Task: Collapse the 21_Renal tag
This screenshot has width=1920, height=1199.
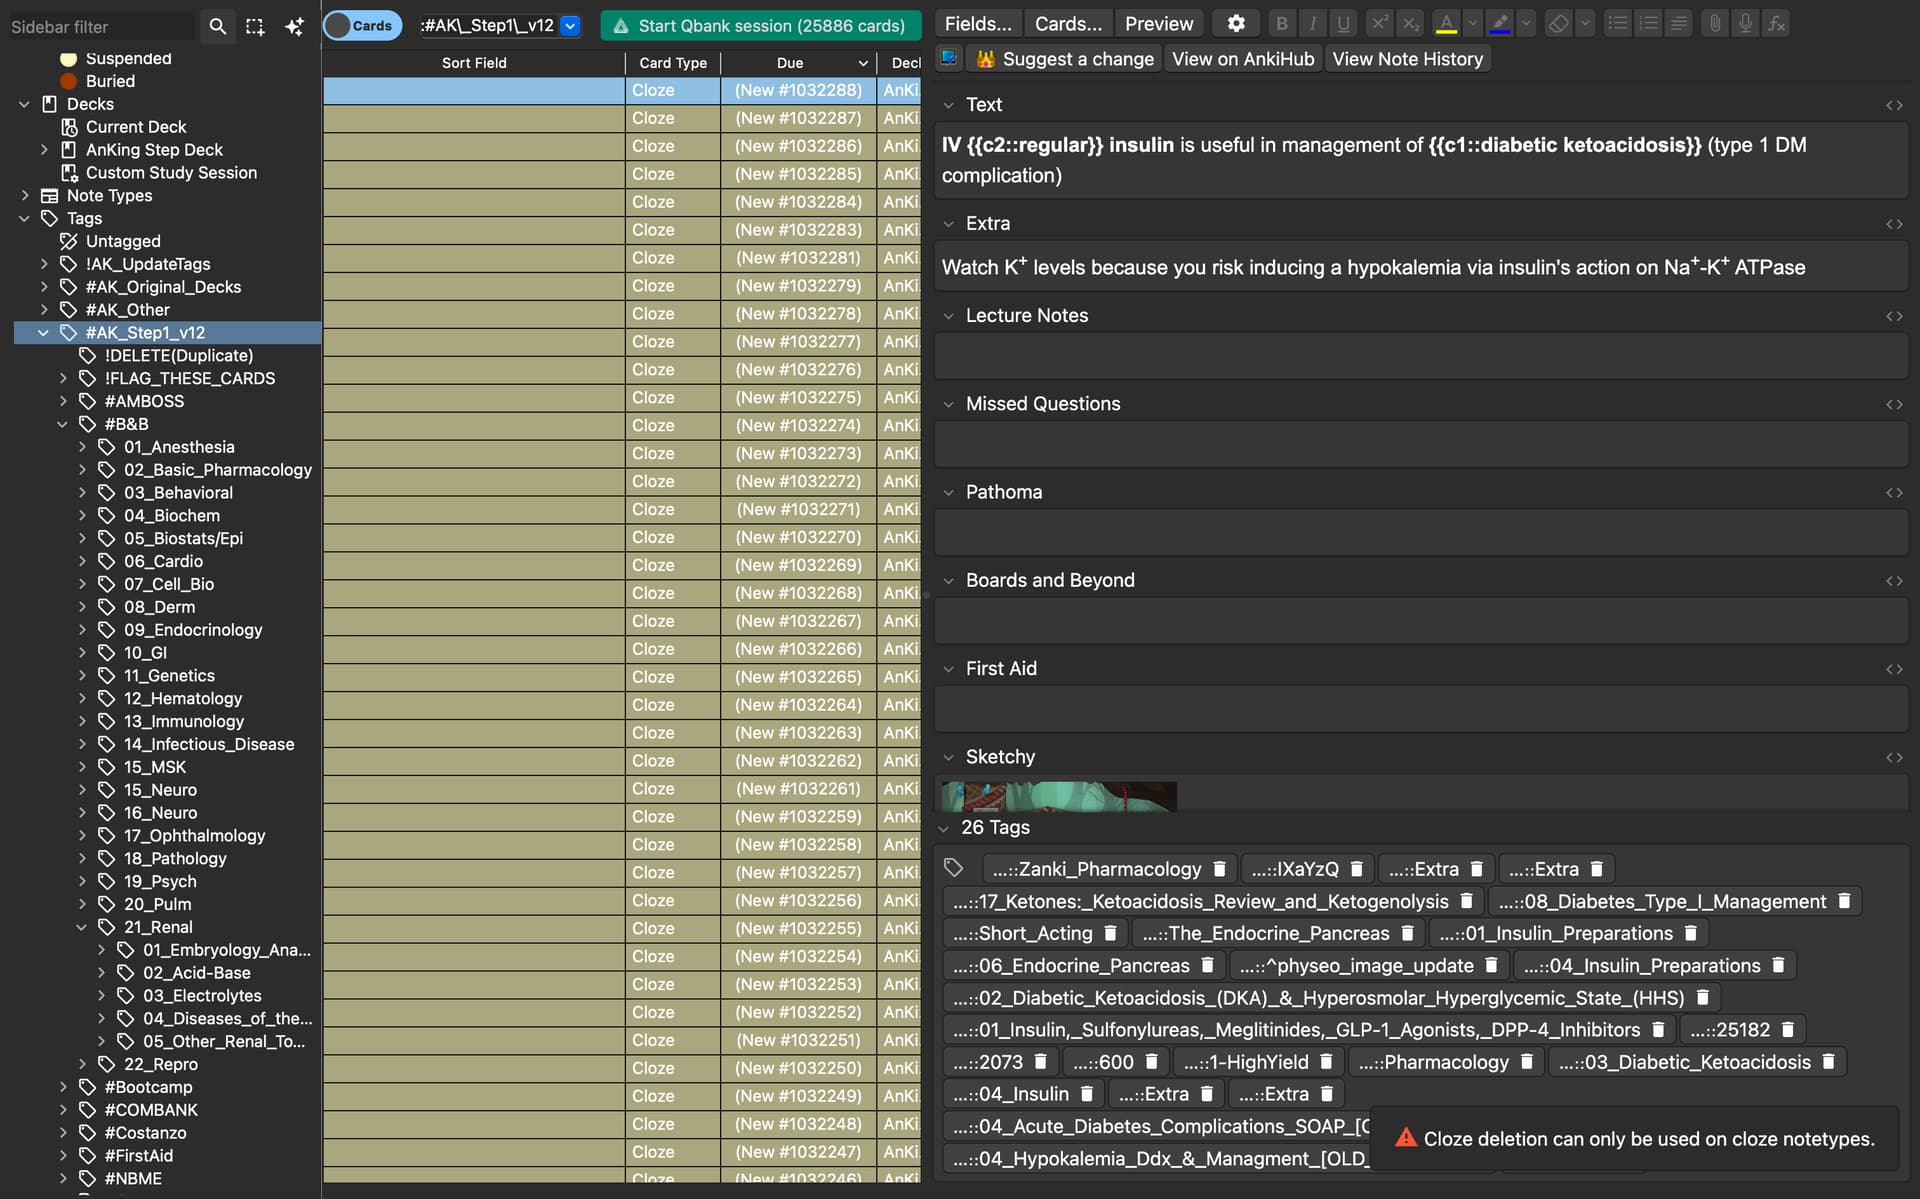Action: click(x=82, y=927)
